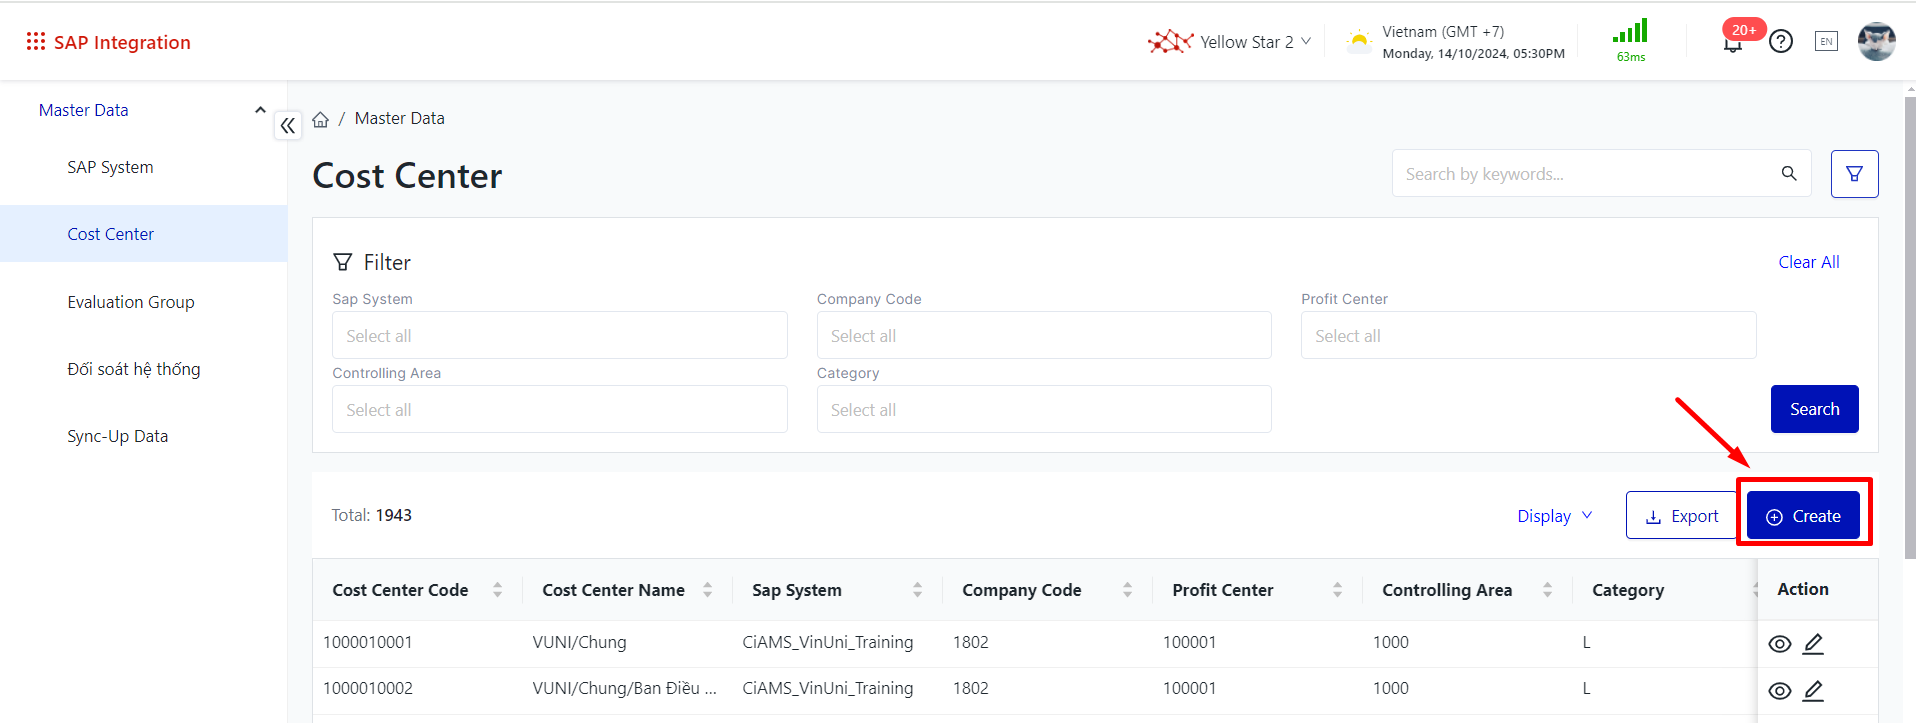This screenshot has width=1916, height=723.
Task: Open the Sap System filter dropdown
Action: [x=559, y=336]
